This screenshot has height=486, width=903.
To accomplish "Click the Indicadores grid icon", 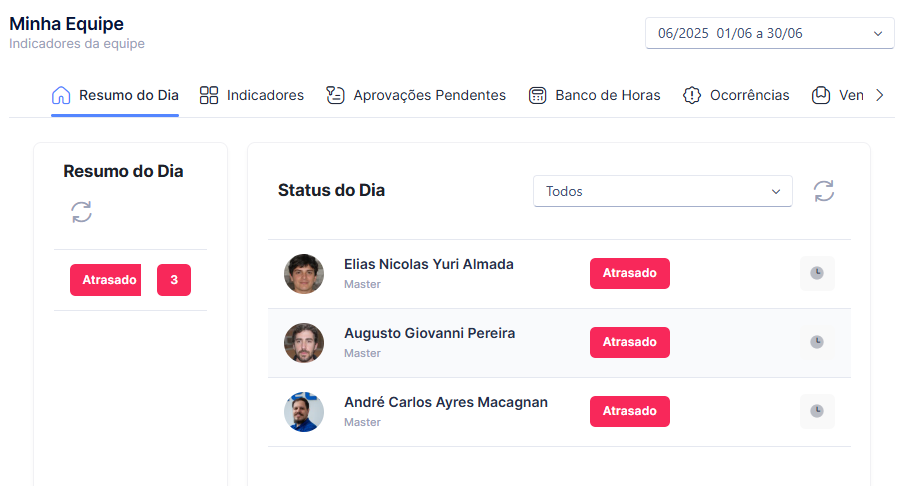I will coord(208,95).
